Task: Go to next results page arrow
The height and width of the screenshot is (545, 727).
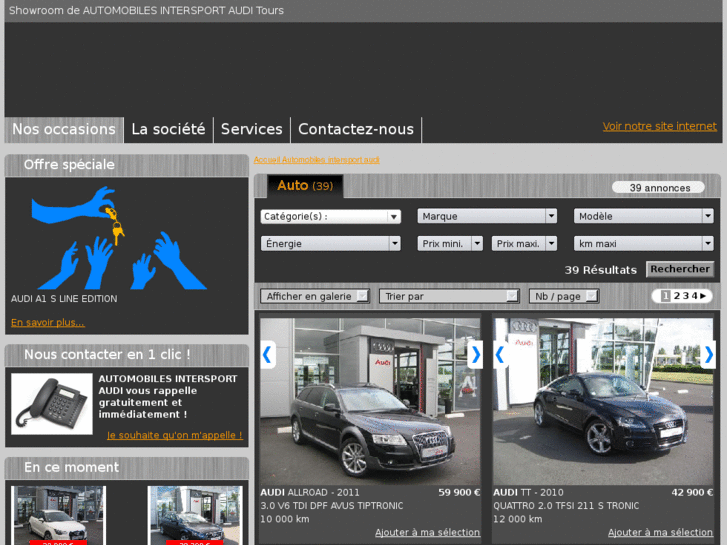Action: point(703,295)
